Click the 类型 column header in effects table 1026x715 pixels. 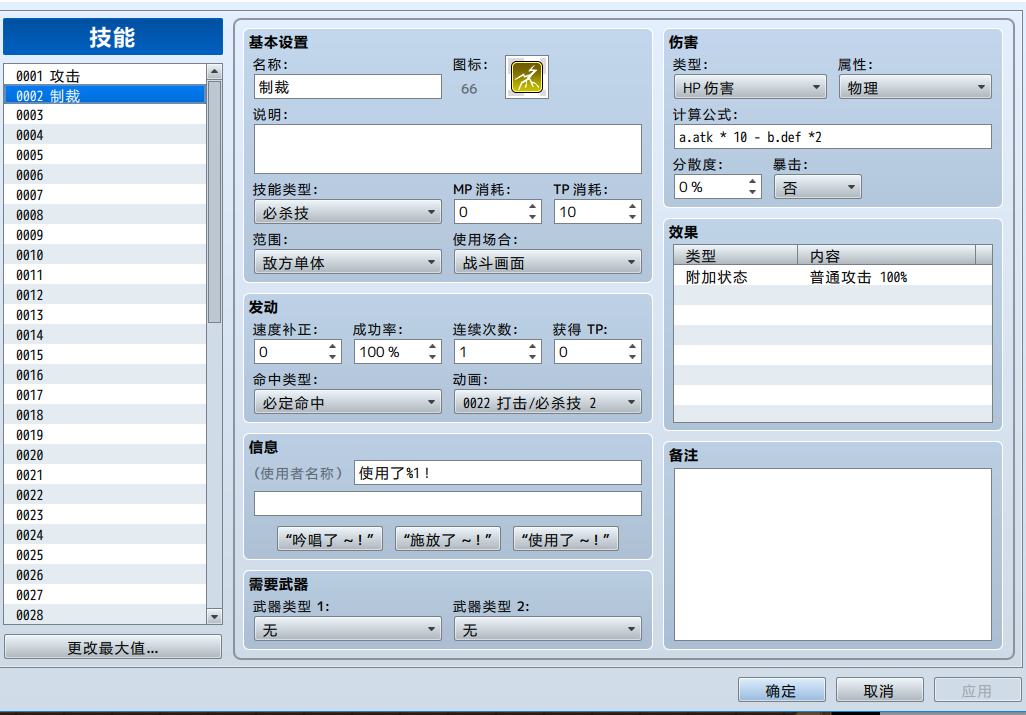point(735,255)
